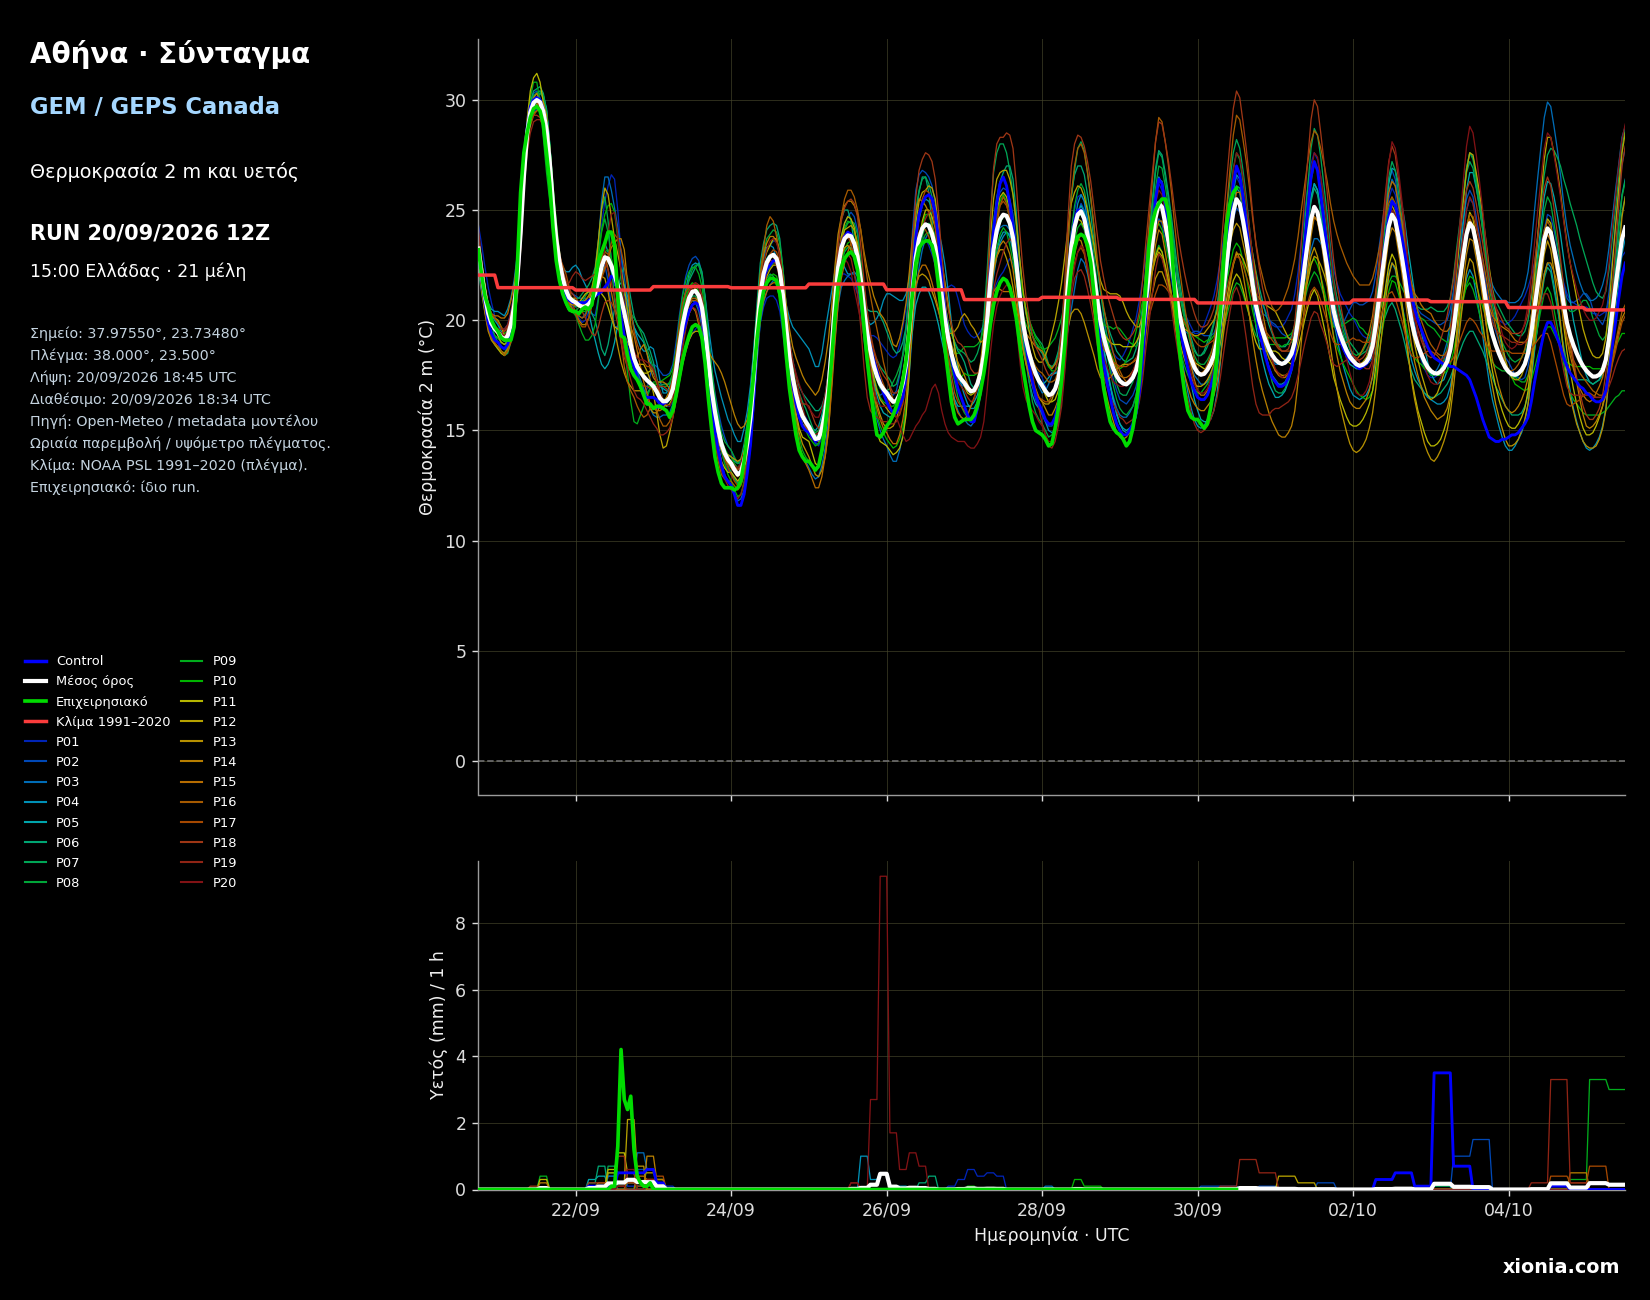Click the xionia.com watermark link

[1560, 1267]
